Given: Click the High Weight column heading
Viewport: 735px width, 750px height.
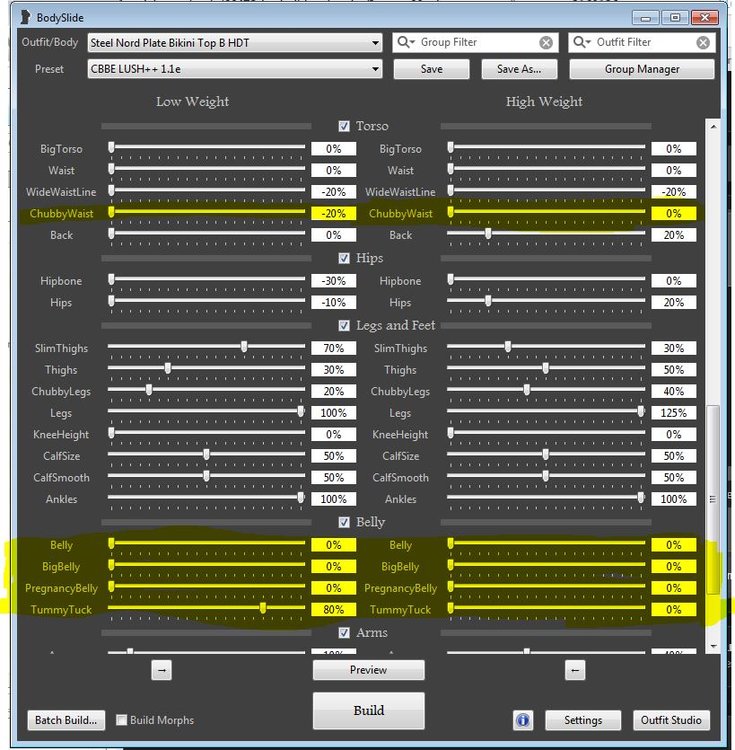Looking at the screenshot, I should coord(544,101).
